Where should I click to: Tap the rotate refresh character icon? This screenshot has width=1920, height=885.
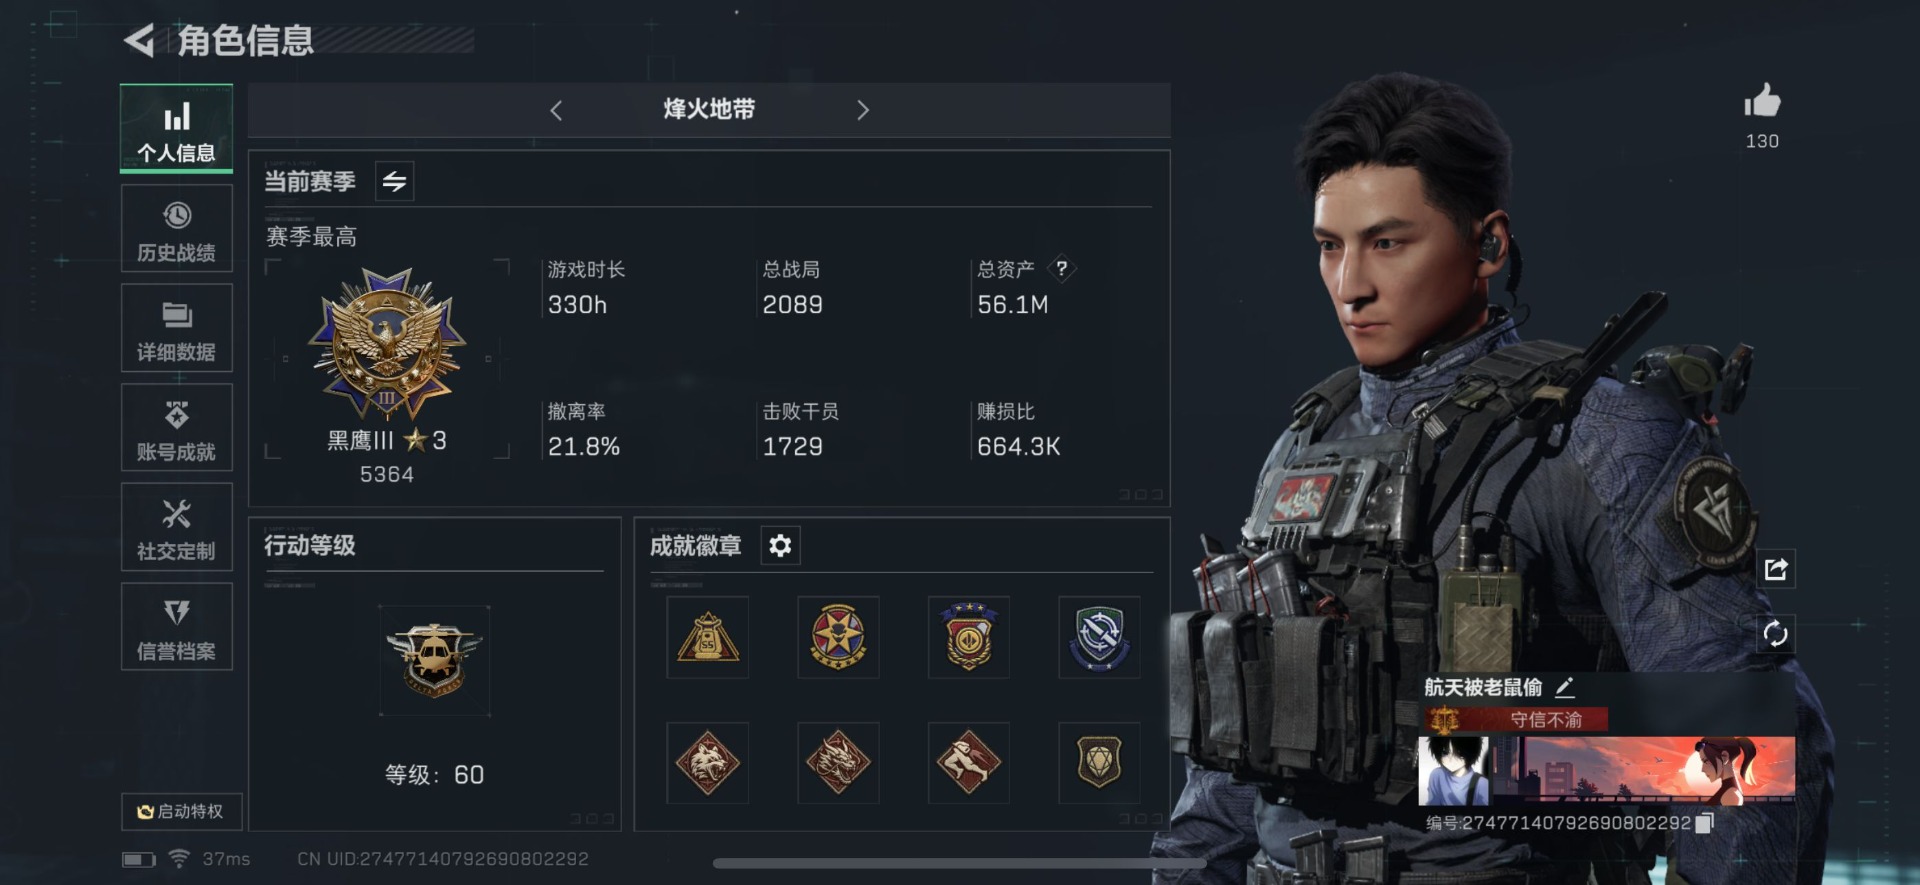pos(1776,634)
